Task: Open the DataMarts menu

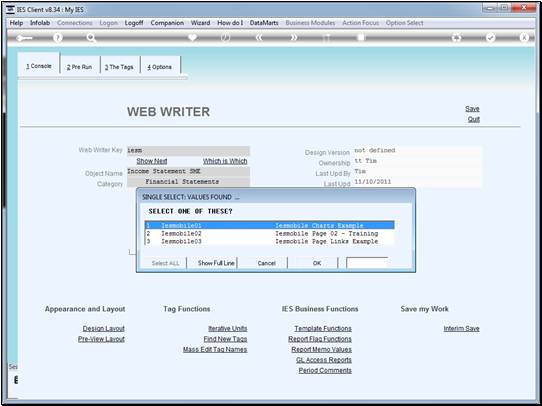Action: pos(264,23)
